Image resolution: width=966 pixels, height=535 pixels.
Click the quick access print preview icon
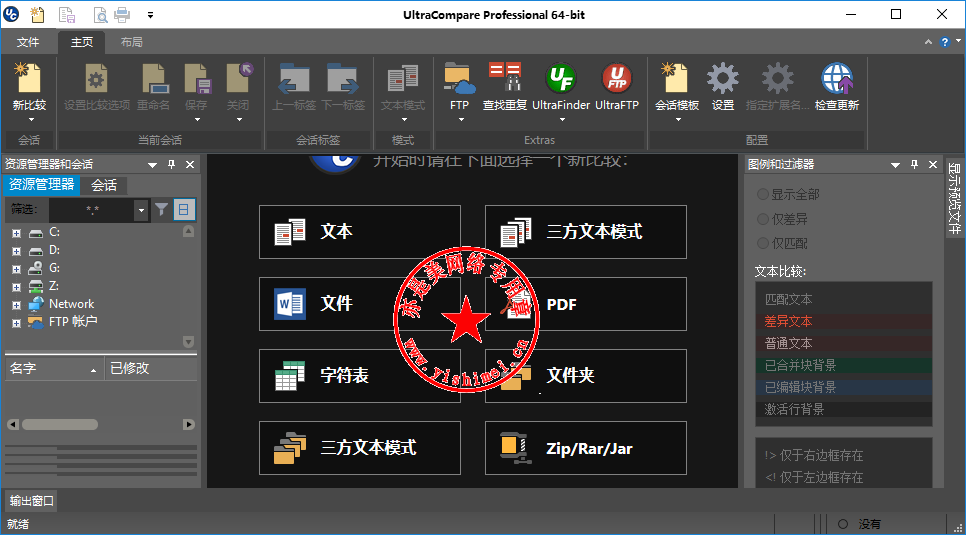pyautogui.click(x=101, y=14)
